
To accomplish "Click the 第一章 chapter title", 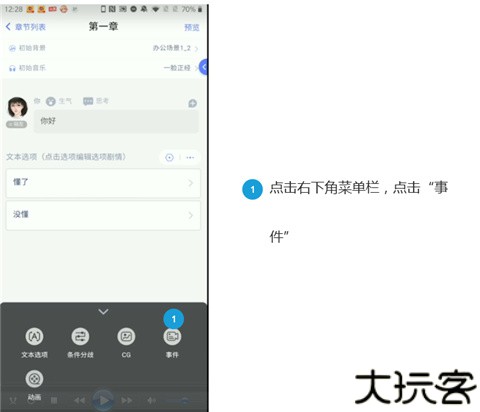I will click(103, 26).
